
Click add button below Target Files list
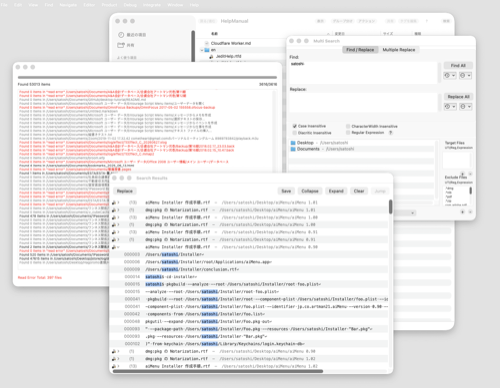pos(463,174)
